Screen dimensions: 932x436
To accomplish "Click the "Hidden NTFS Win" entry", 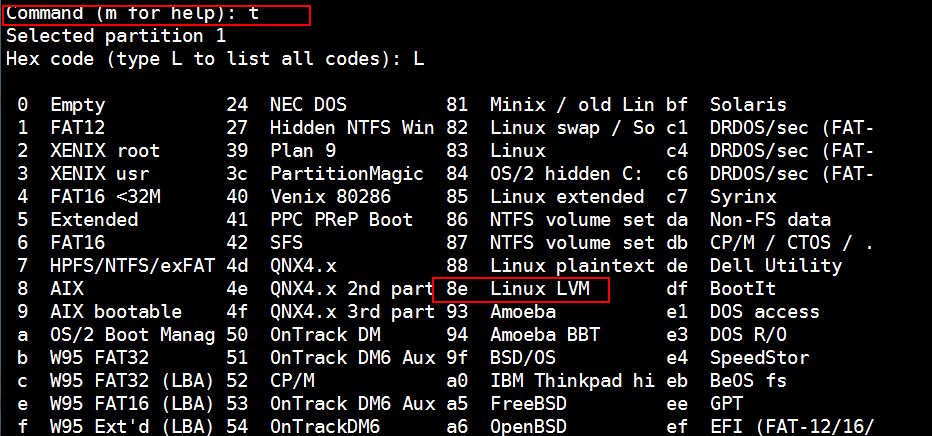I will 352,128.
